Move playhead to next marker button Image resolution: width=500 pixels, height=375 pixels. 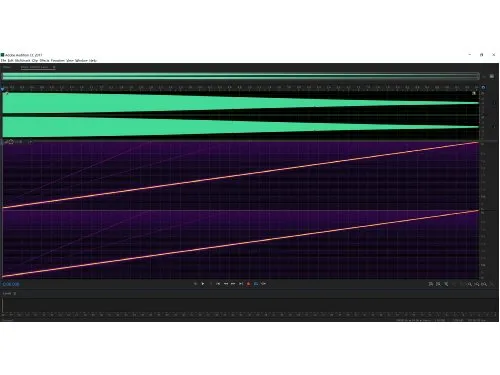click(241, 284)
